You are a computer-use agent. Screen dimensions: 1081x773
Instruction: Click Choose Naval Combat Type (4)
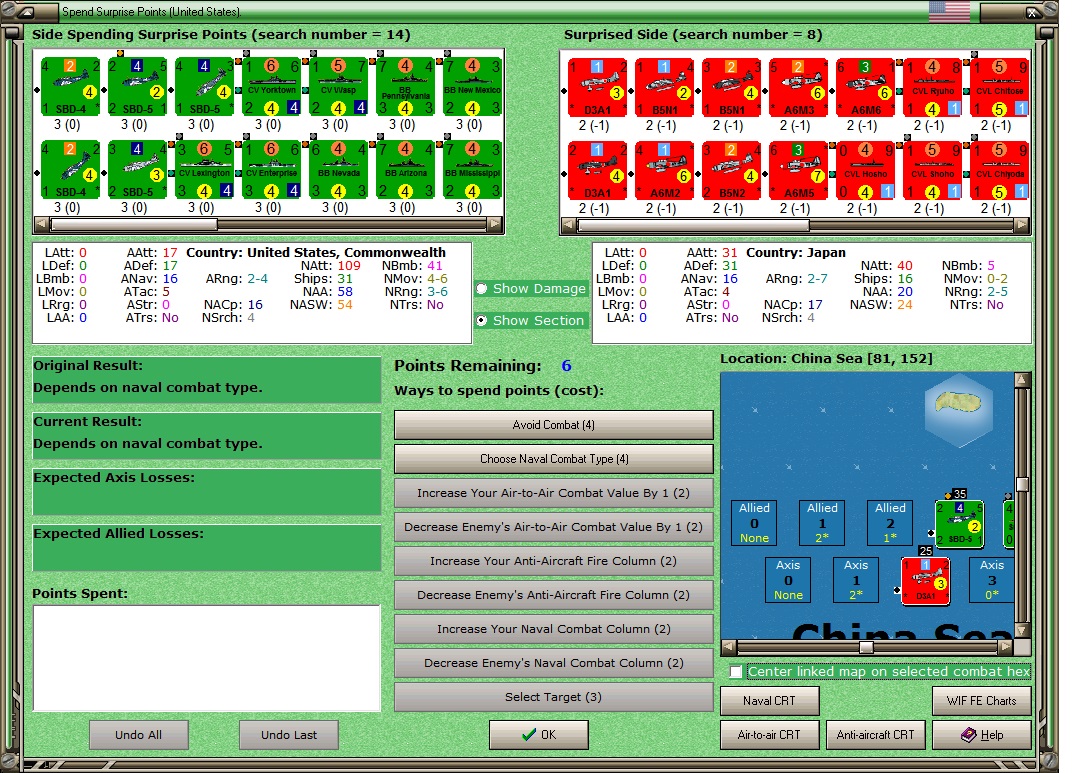click(554, 459)
